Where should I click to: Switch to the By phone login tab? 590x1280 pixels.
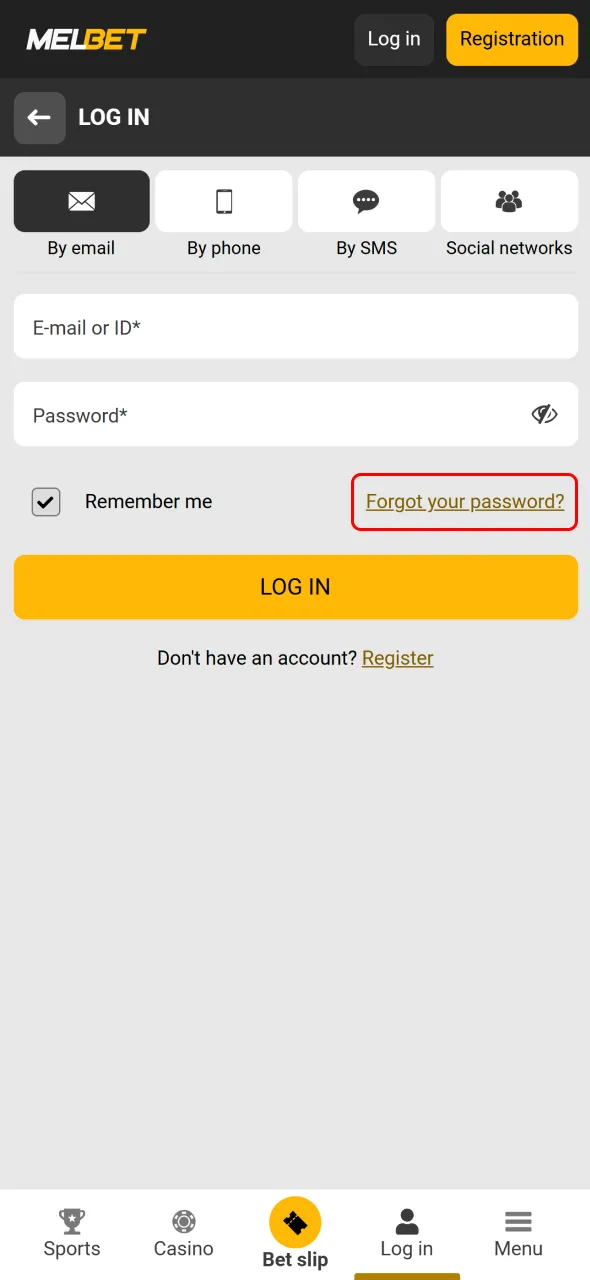click(223, 215)
